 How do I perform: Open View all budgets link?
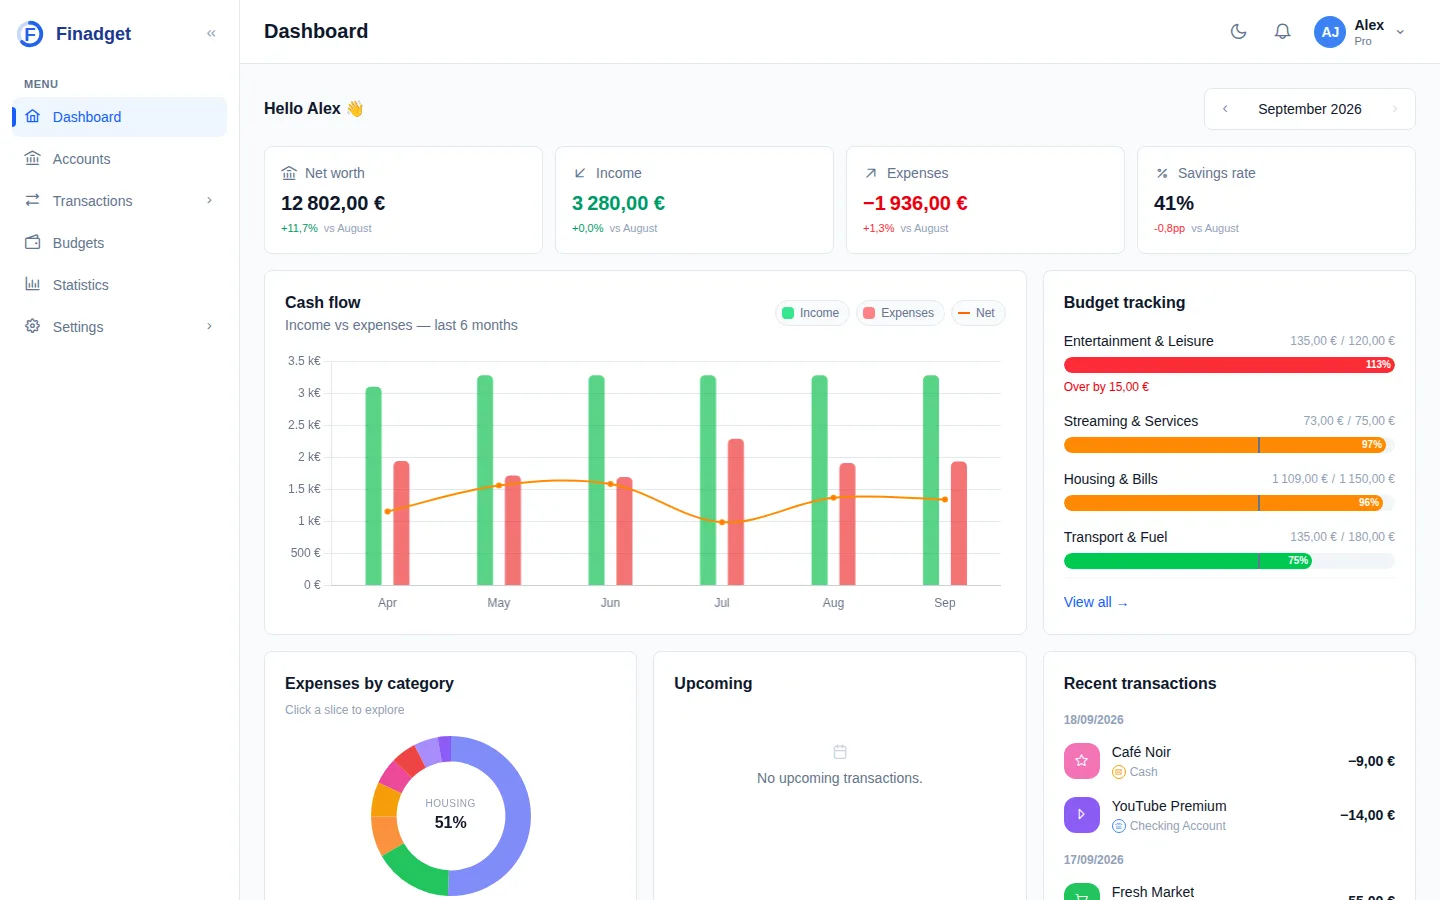[x=1096, y=602]
